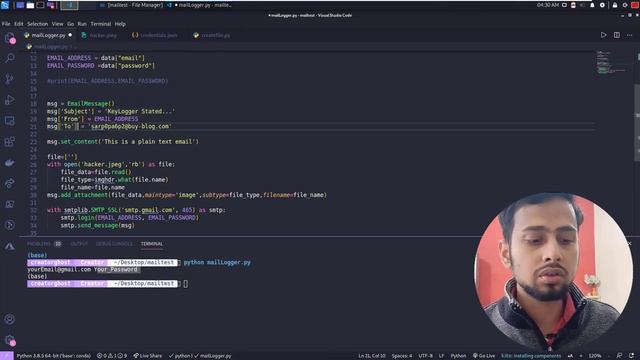Split the editor to the right

(x=617, y=35)
